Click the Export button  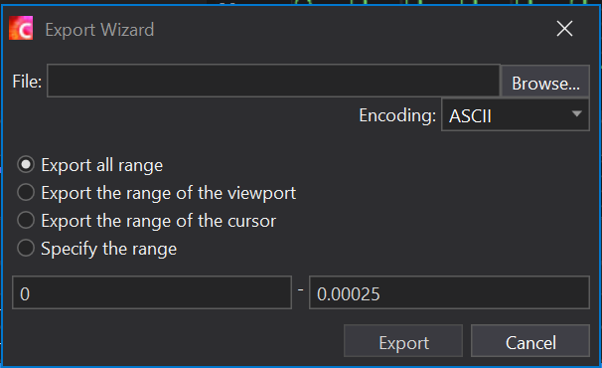[404, 341]
